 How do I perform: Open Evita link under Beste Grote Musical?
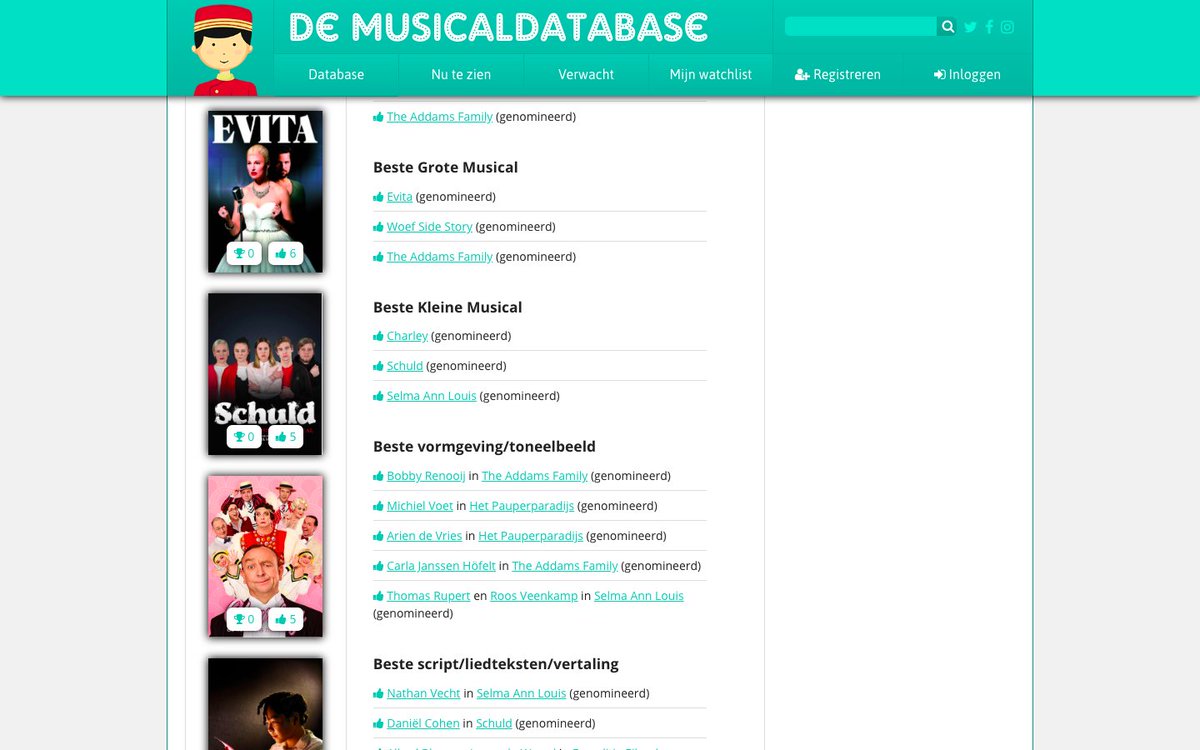tap(399, 197)
